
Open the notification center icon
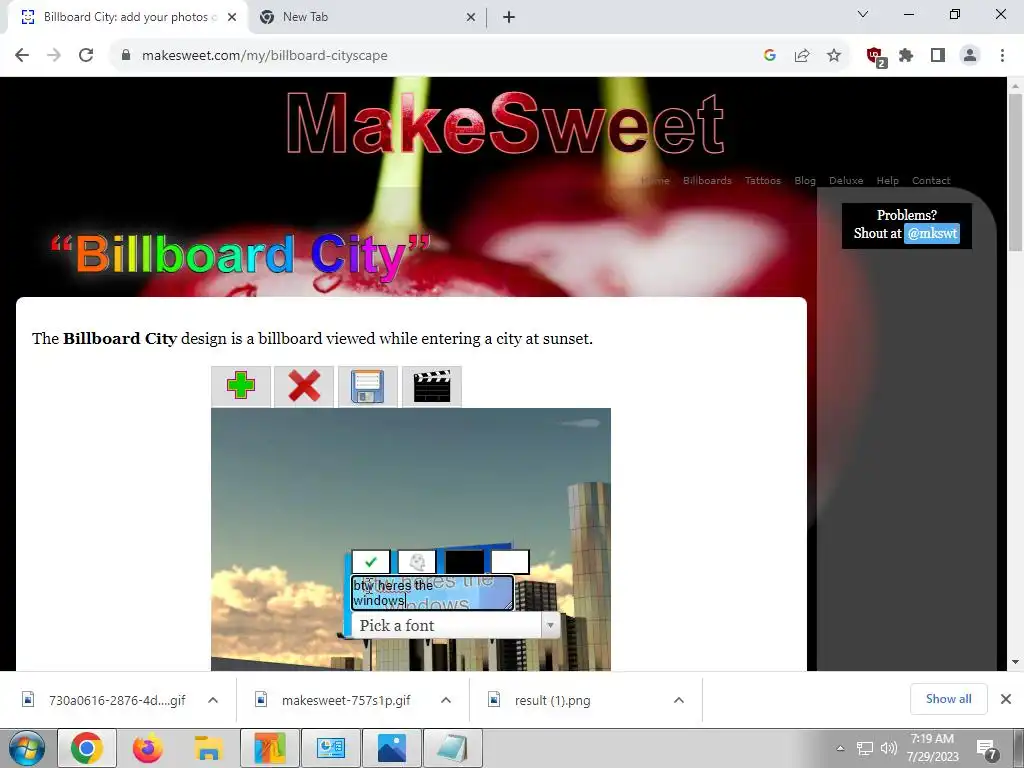click(x=987, y=750)
